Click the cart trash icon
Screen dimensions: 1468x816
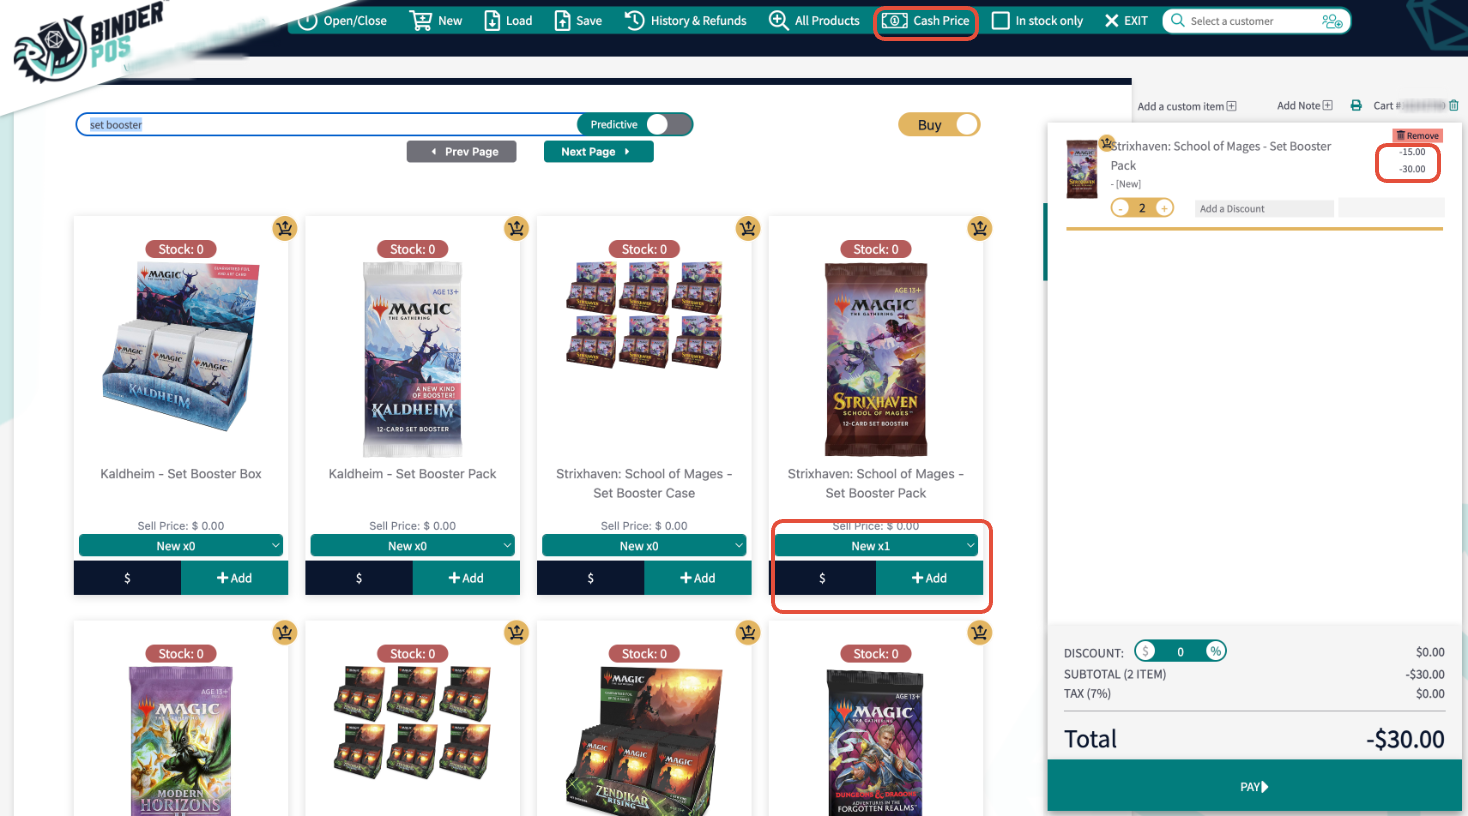[x=1454, y=105]
